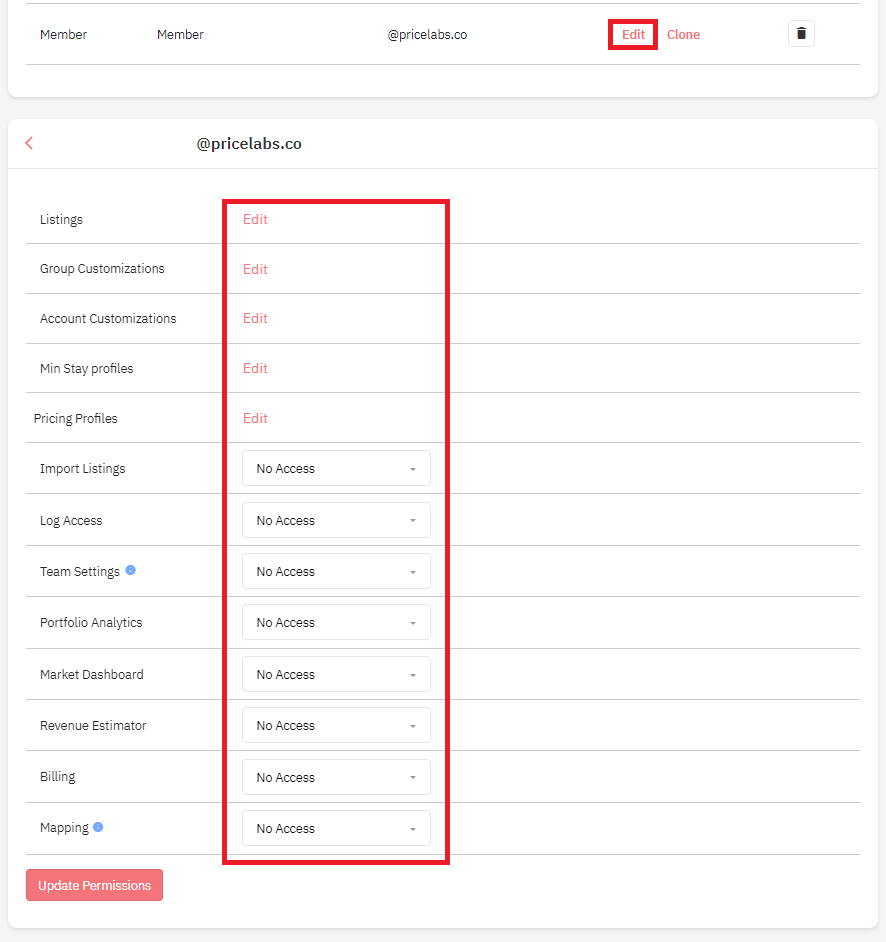Click Clone link for the member
The width and height of the screenshot is (886, 942).
(x=683, y=34)
